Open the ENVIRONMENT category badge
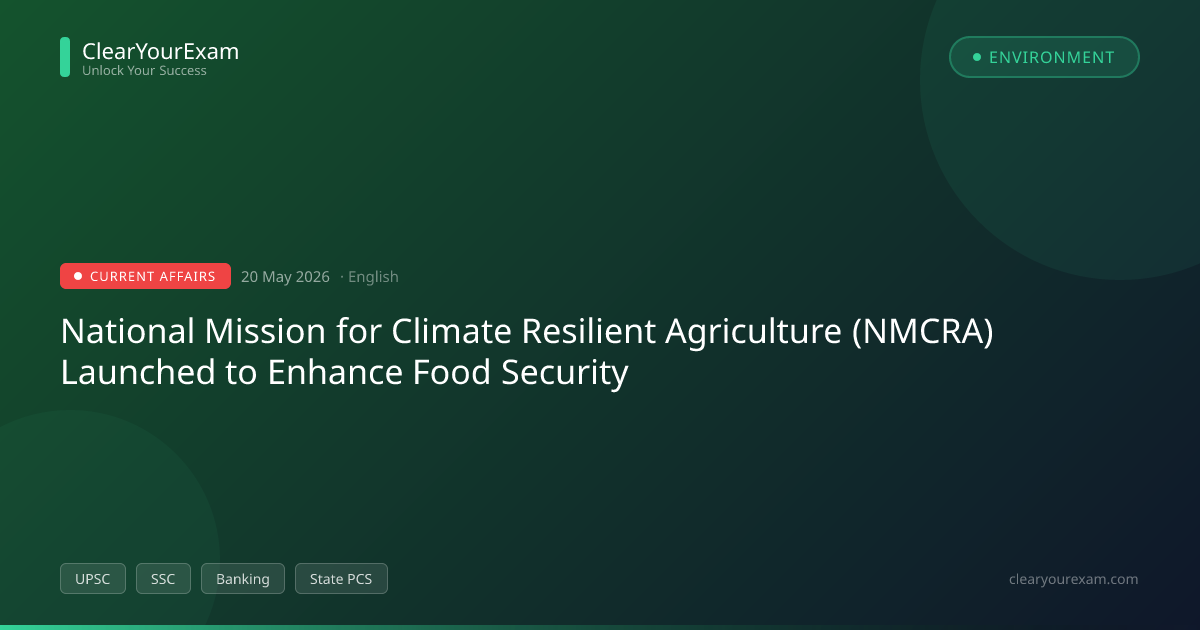Image resolution: width=1200 pixels, height=630 pixels. [x=1044, y=57]
